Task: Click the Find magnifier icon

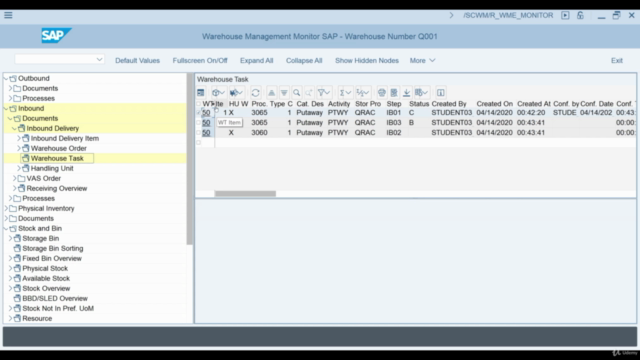Action: coord(297,93)
